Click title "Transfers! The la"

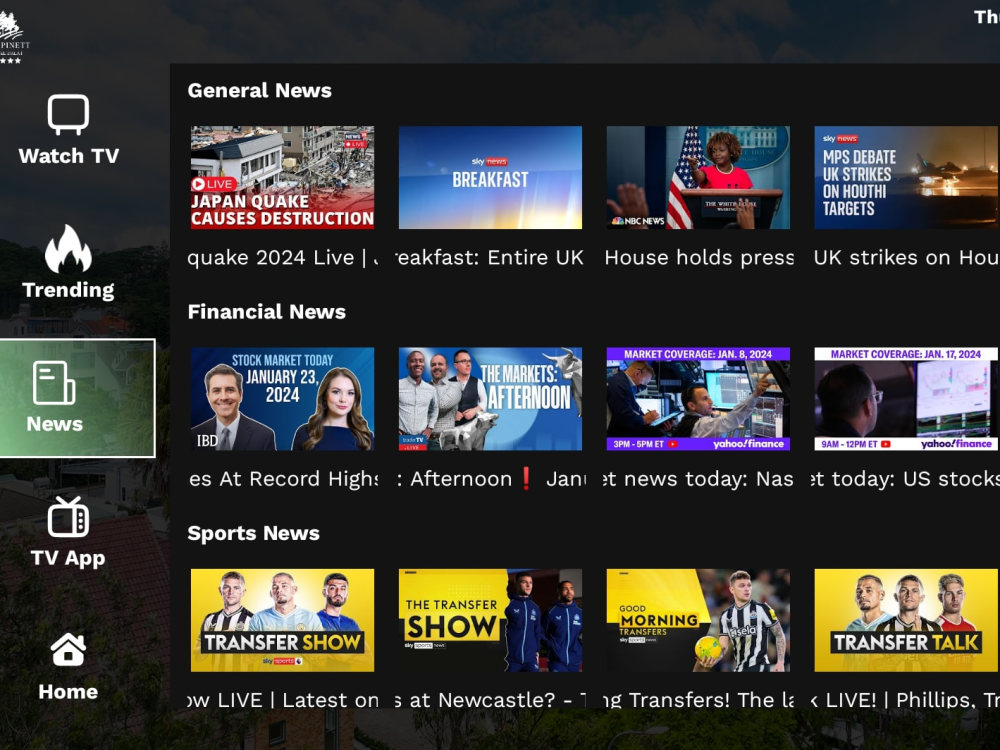click(x=699, y=700)
